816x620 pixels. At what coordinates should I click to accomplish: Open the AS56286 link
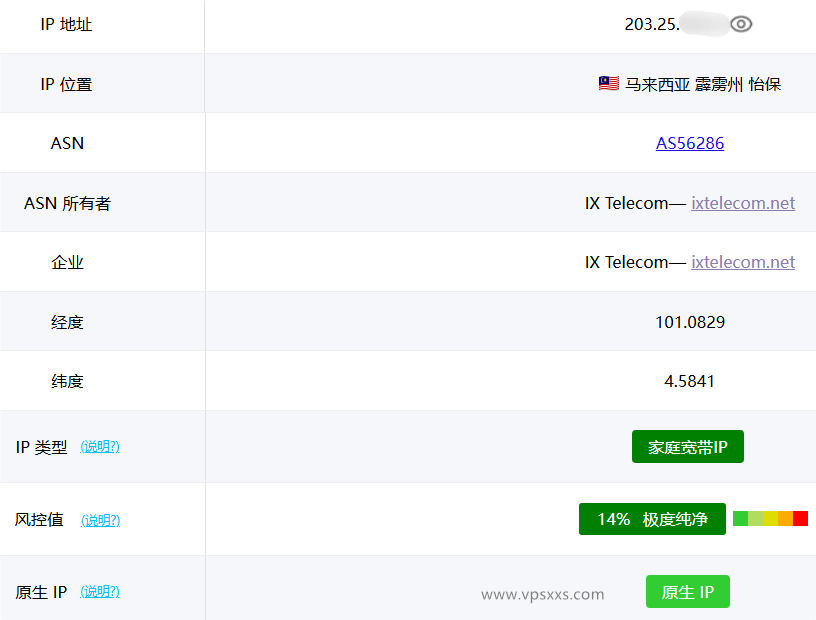(x=689, y=143)
